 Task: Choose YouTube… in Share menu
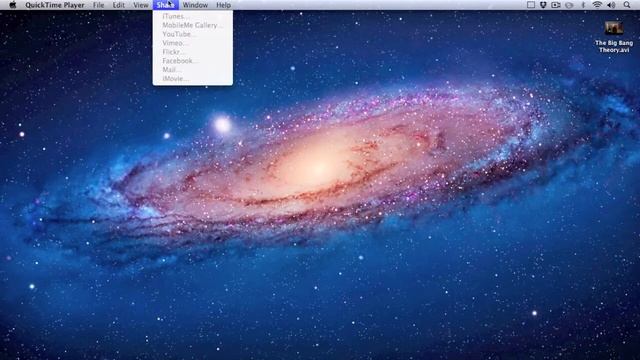(193, 34)
